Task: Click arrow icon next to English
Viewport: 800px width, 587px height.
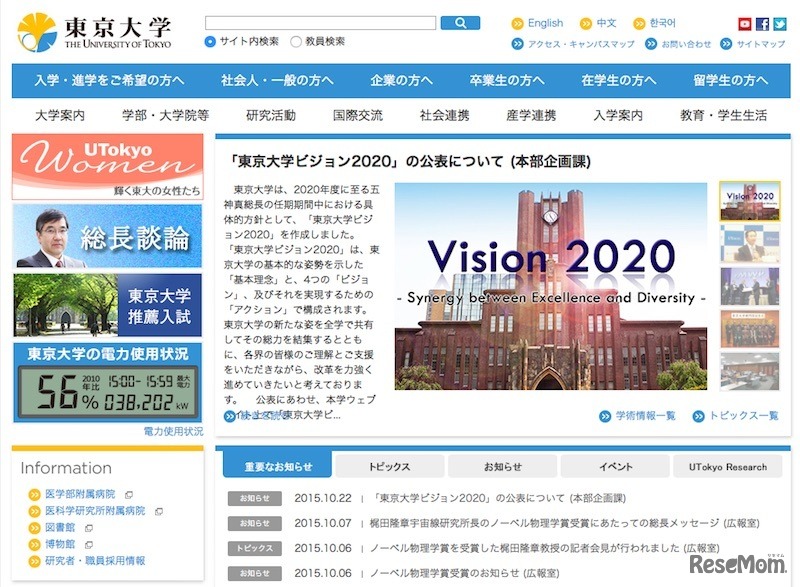Action: [x=517, y=24]
